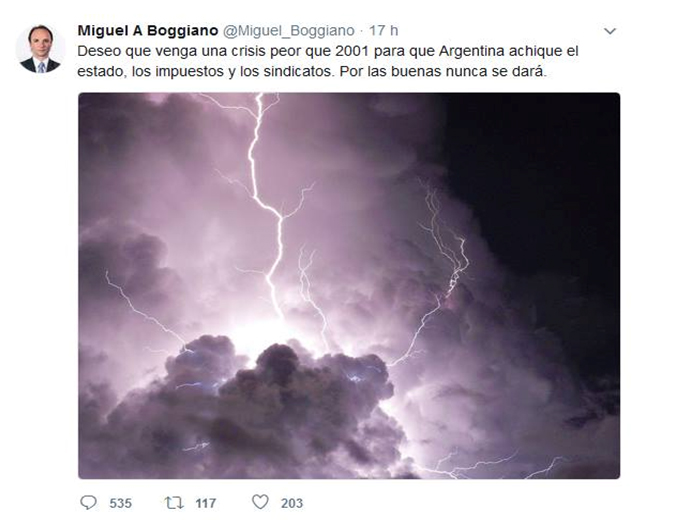Retweet using the retweet arrows icon

point(174,502)
